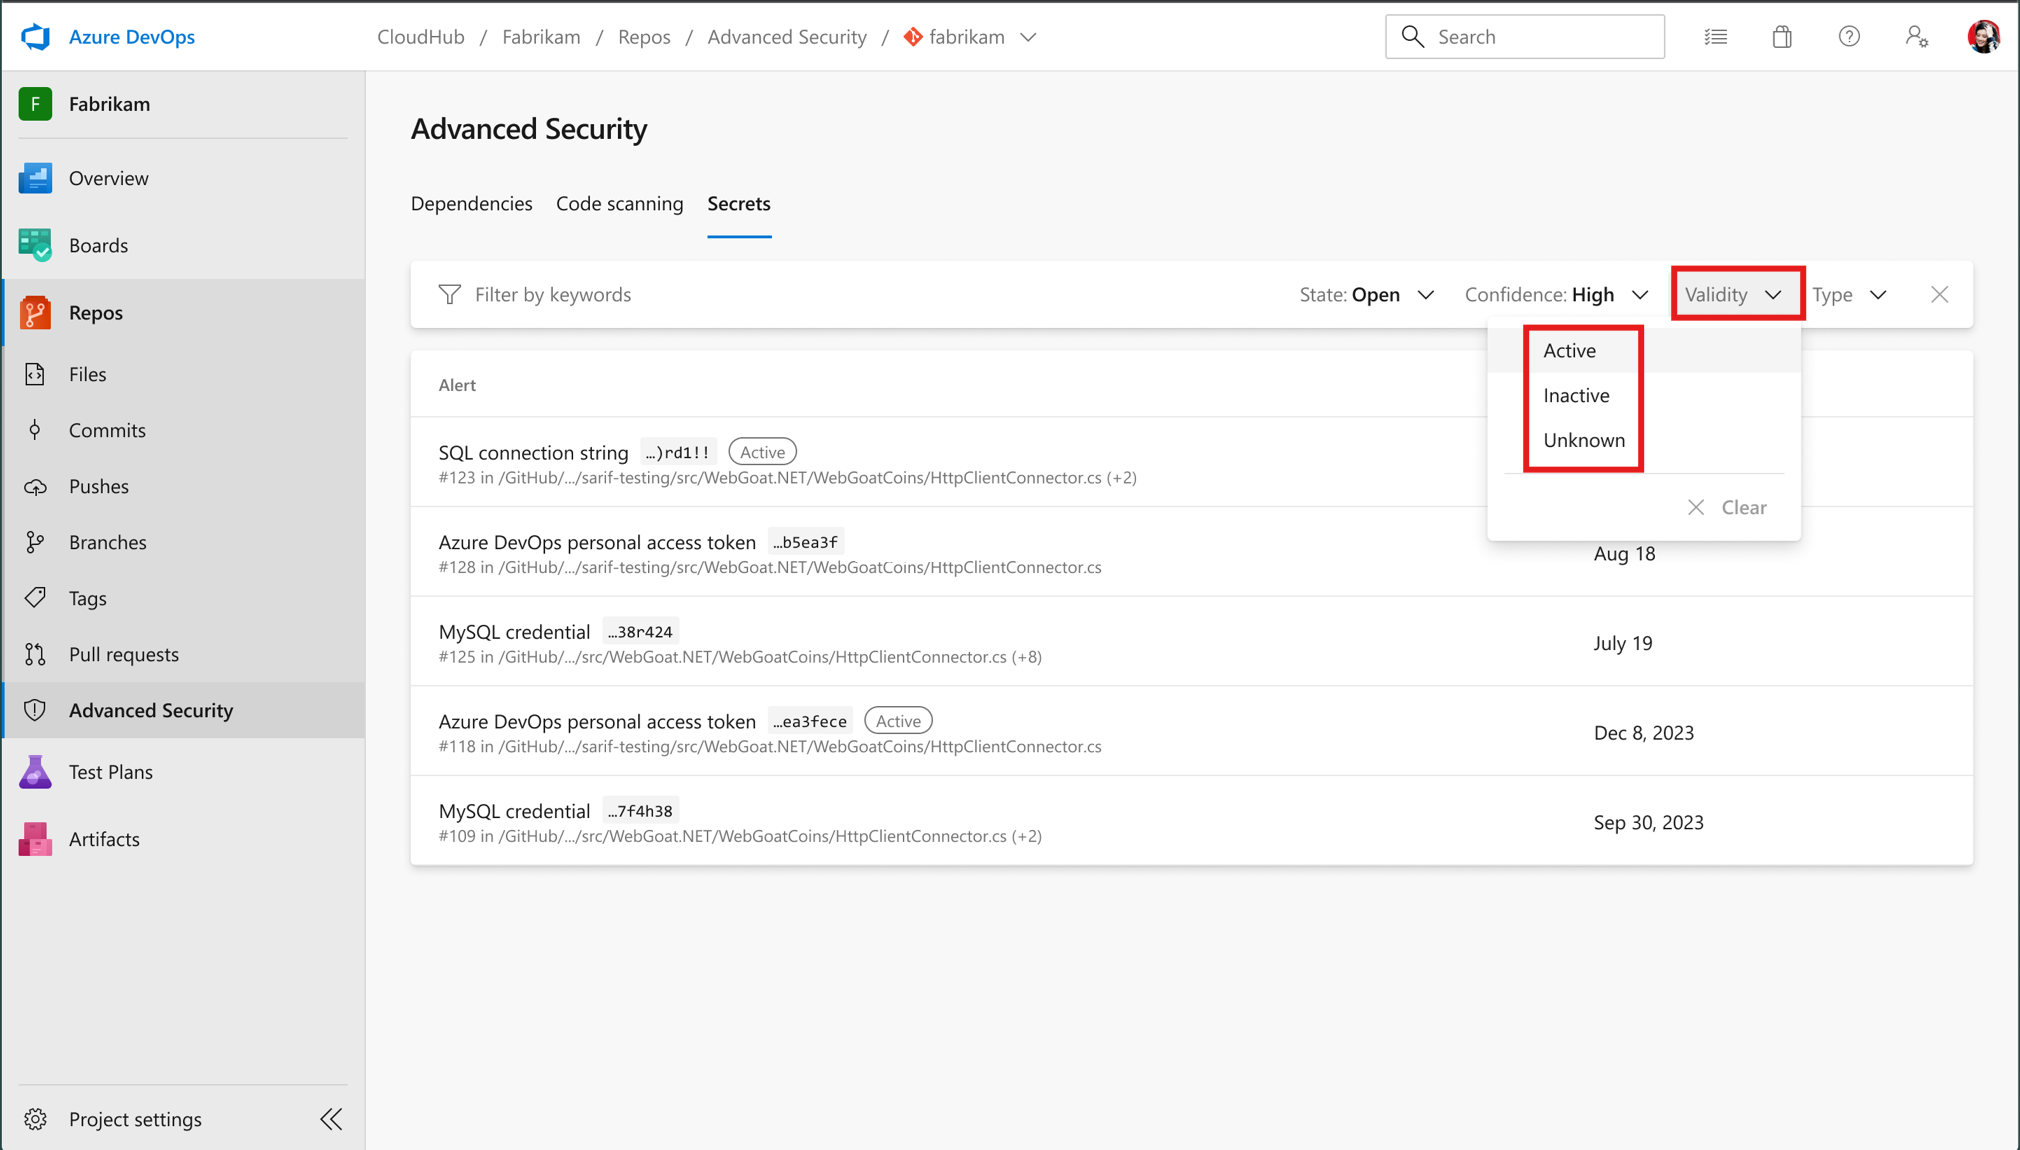Click the top Search box

tap(1524, 37)
